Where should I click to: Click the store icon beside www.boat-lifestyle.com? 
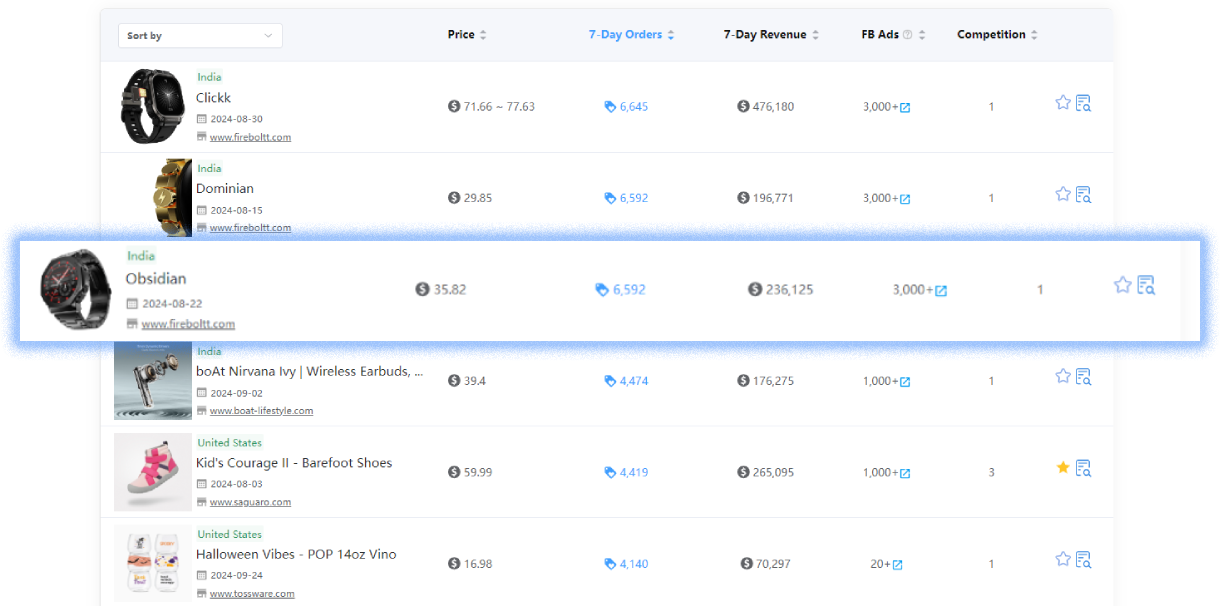[201, 411]
